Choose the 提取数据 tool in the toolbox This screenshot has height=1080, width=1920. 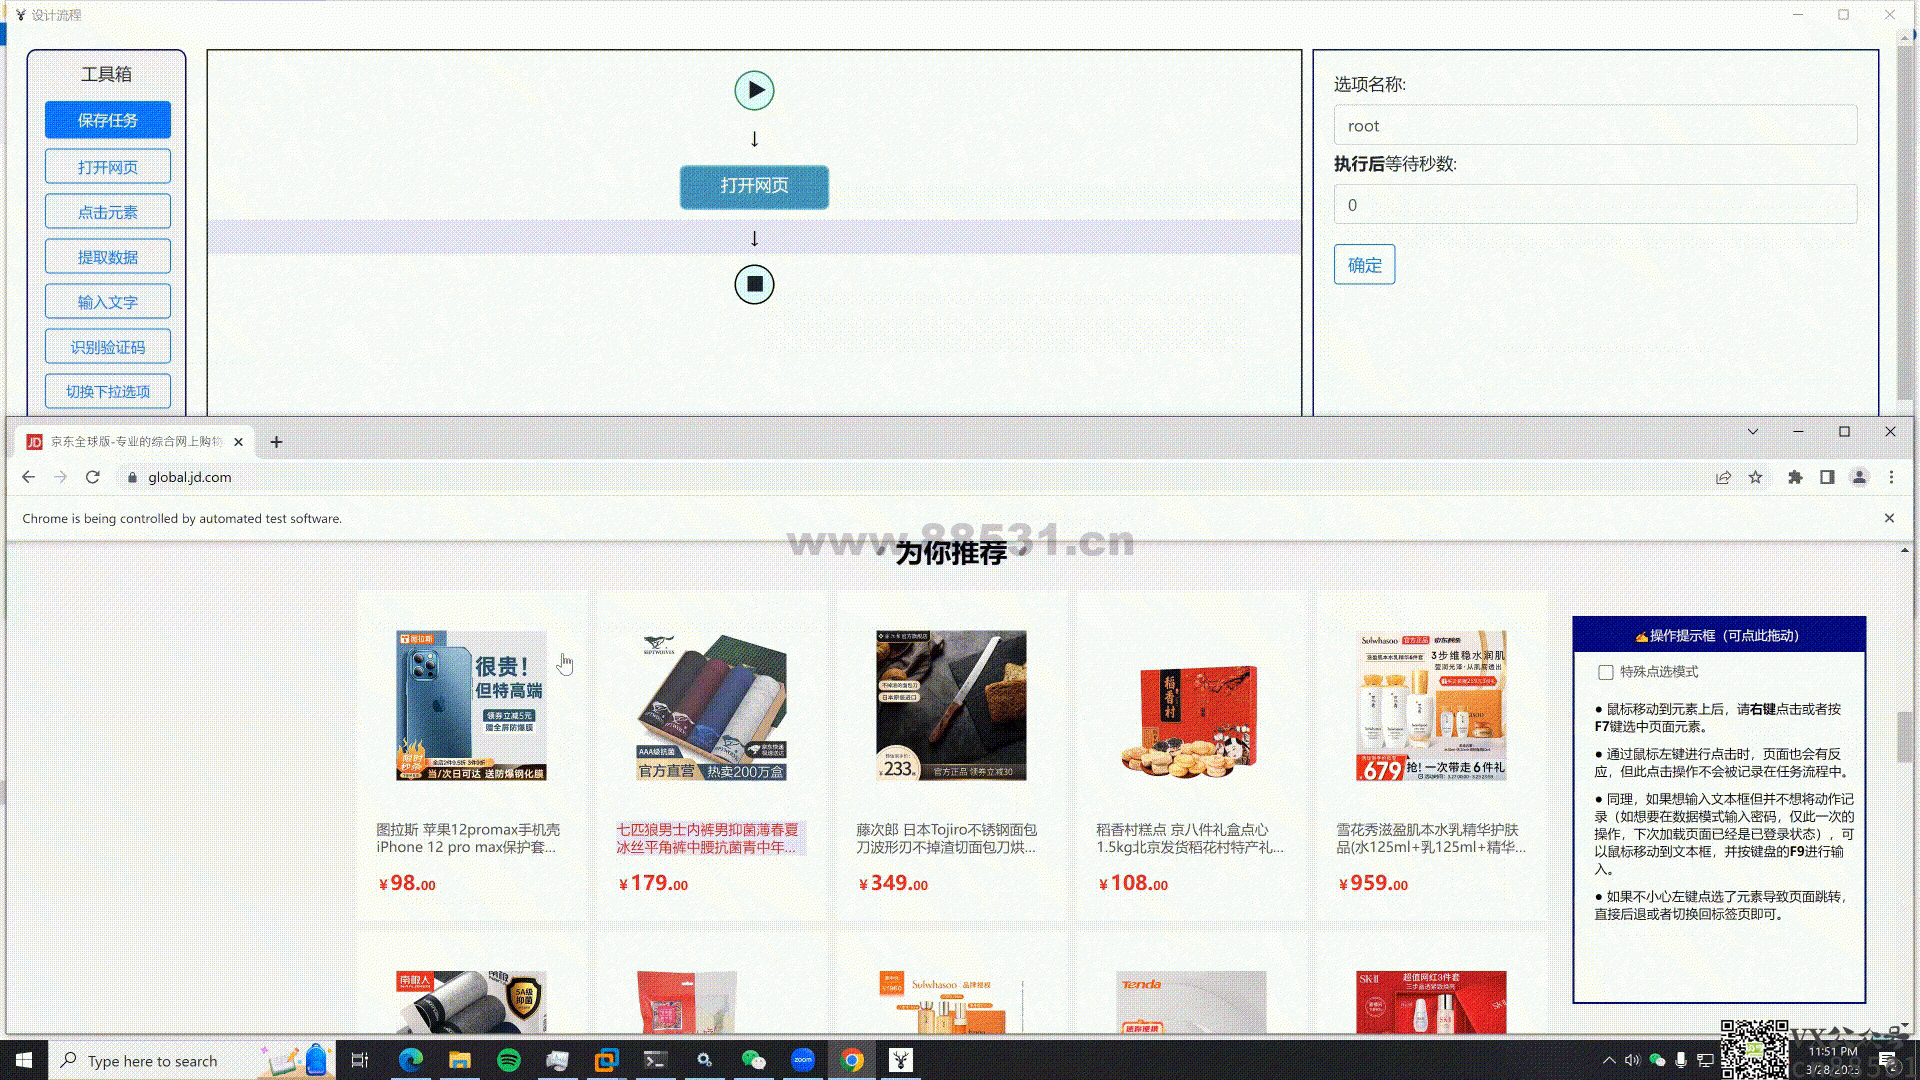[108, 256]
